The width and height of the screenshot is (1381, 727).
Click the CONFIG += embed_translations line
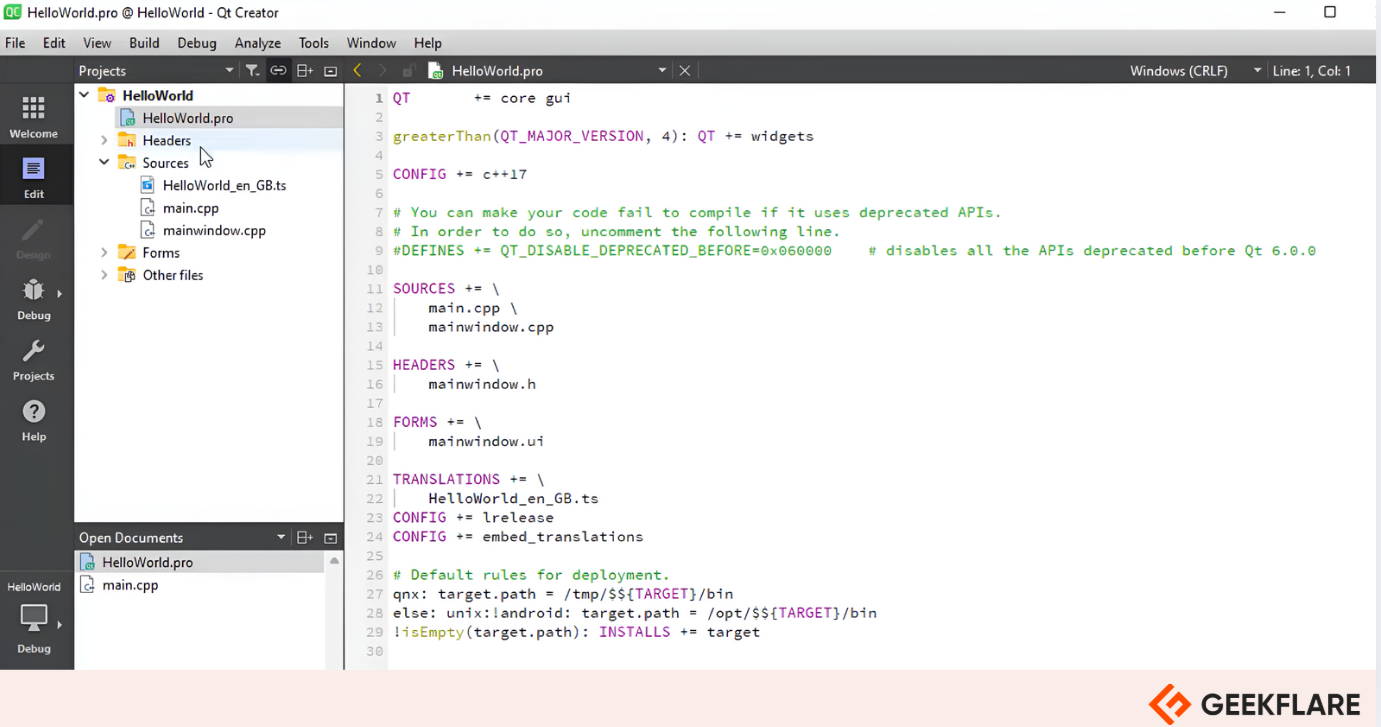click(x=518, y=537)
